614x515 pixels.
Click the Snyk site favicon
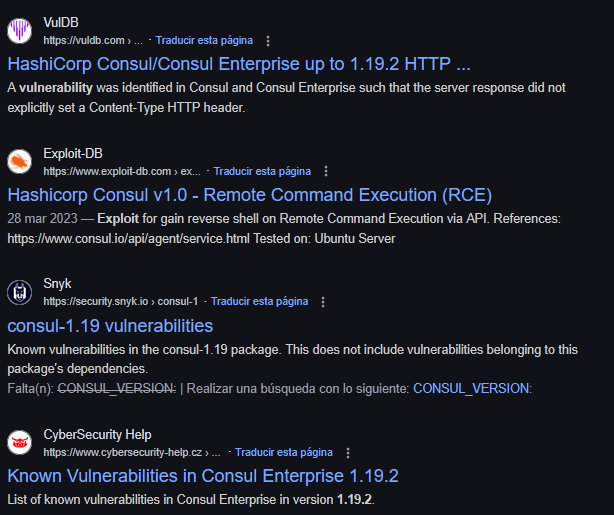click(x=20, y=292)
